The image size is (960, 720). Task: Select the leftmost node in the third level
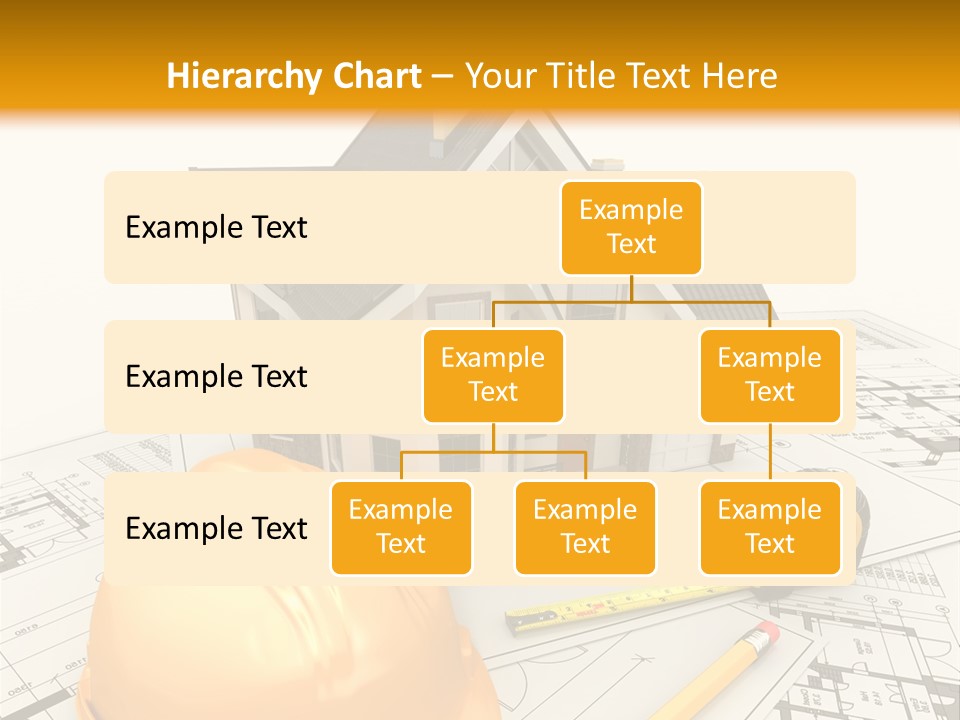401,528
